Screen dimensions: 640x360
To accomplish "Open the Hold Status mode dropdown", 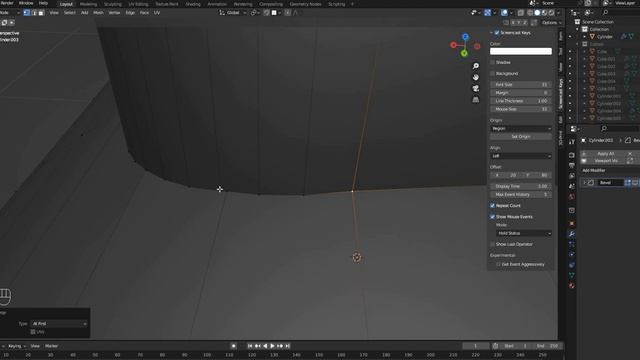I will (x=524, y=233).
